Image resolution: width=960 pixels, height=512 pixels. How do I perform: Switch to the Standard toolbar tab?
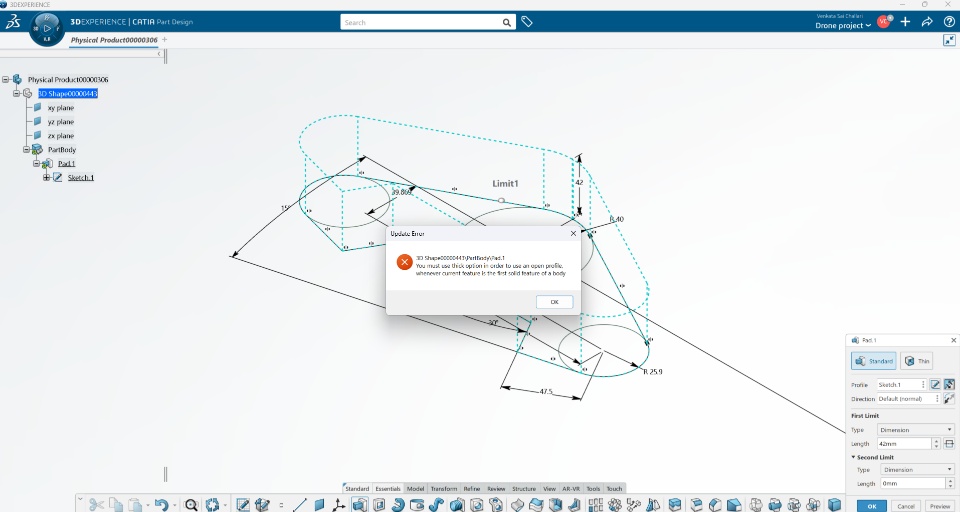(357, 489)
